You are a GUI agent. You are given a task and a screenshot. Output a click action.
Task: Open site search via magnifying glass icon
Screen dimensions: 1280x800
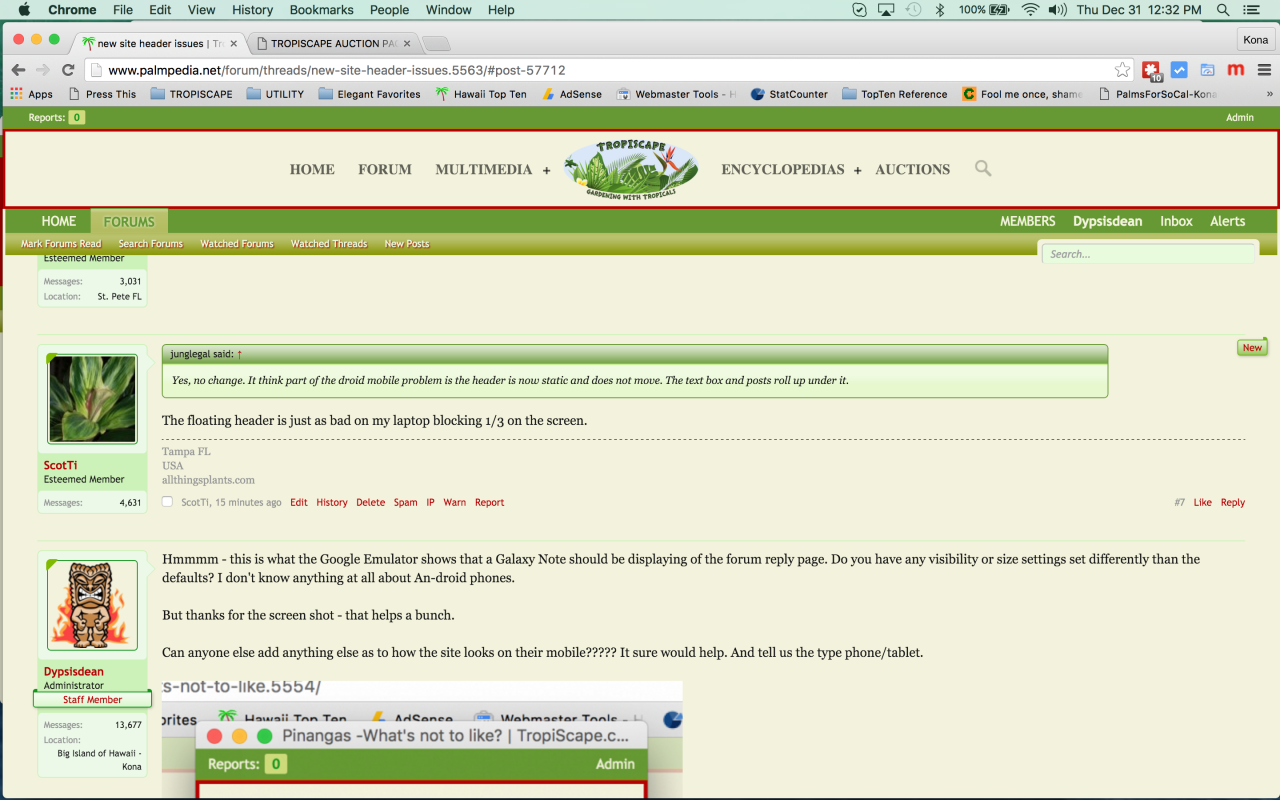point(983,168)
